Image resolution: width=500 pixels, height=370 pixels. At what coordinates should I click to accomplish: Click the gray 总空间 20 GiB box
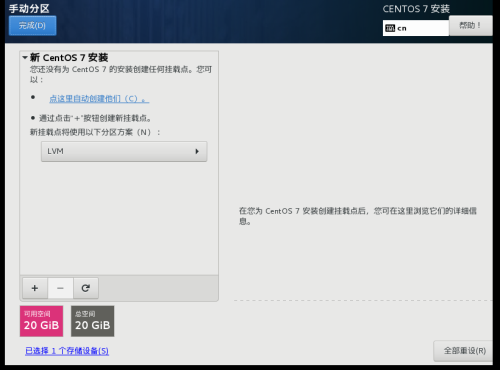[92, 321]
